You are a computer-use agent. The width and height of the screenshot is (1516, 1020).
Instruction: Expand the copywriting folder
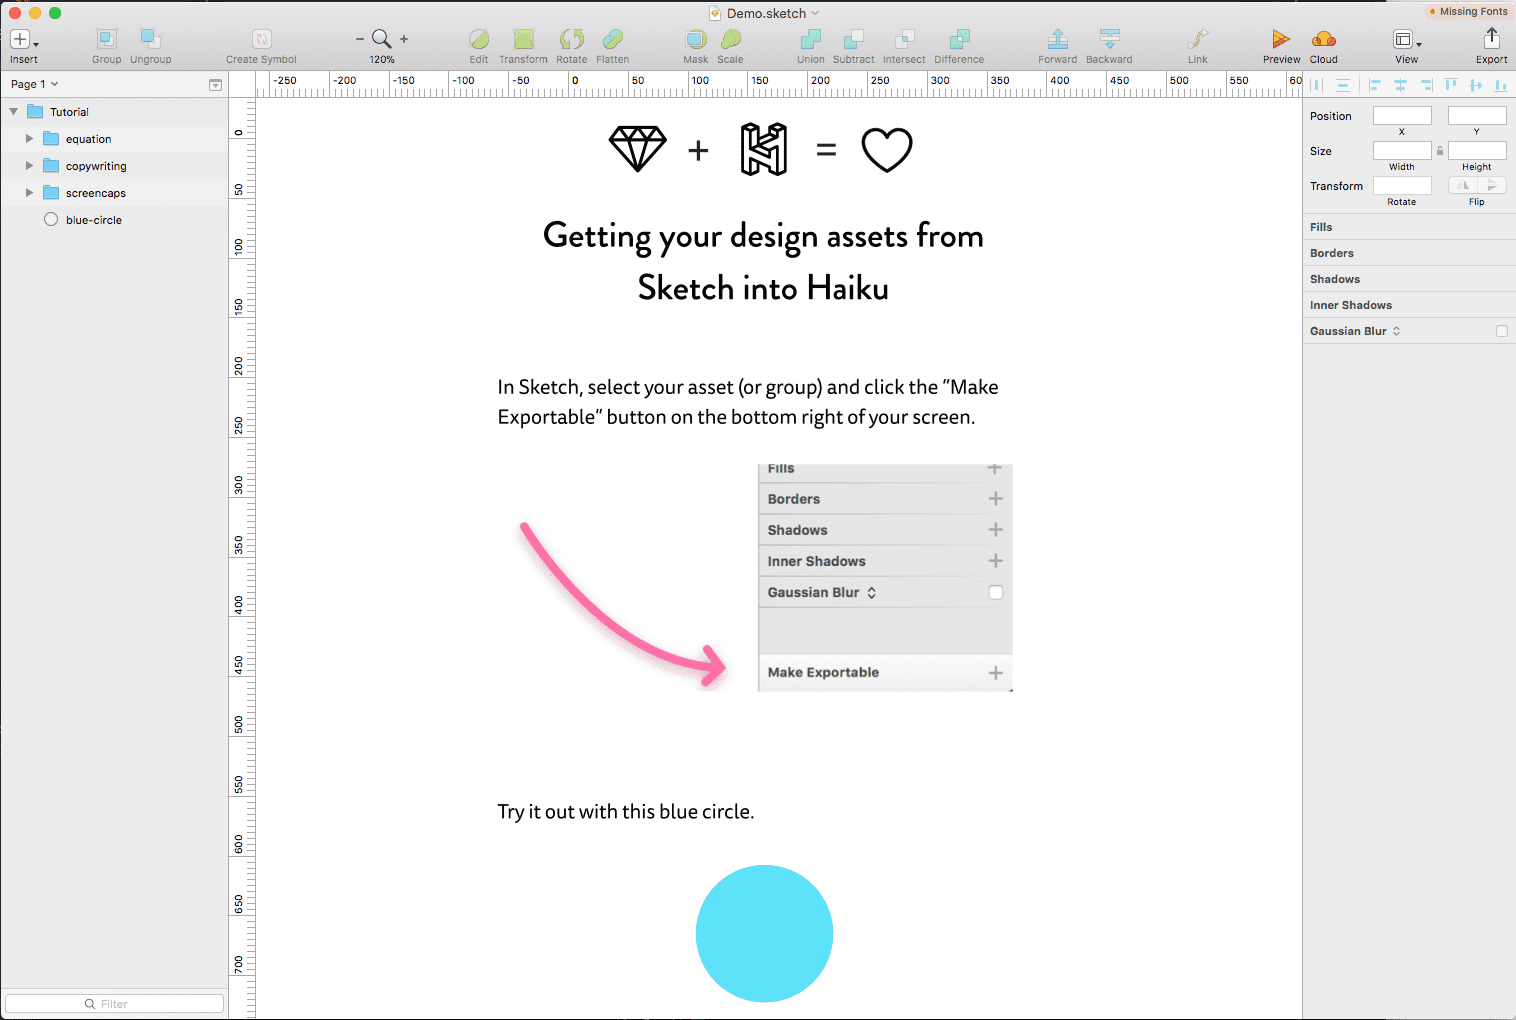pyautogui.click(x=30, y=166)
